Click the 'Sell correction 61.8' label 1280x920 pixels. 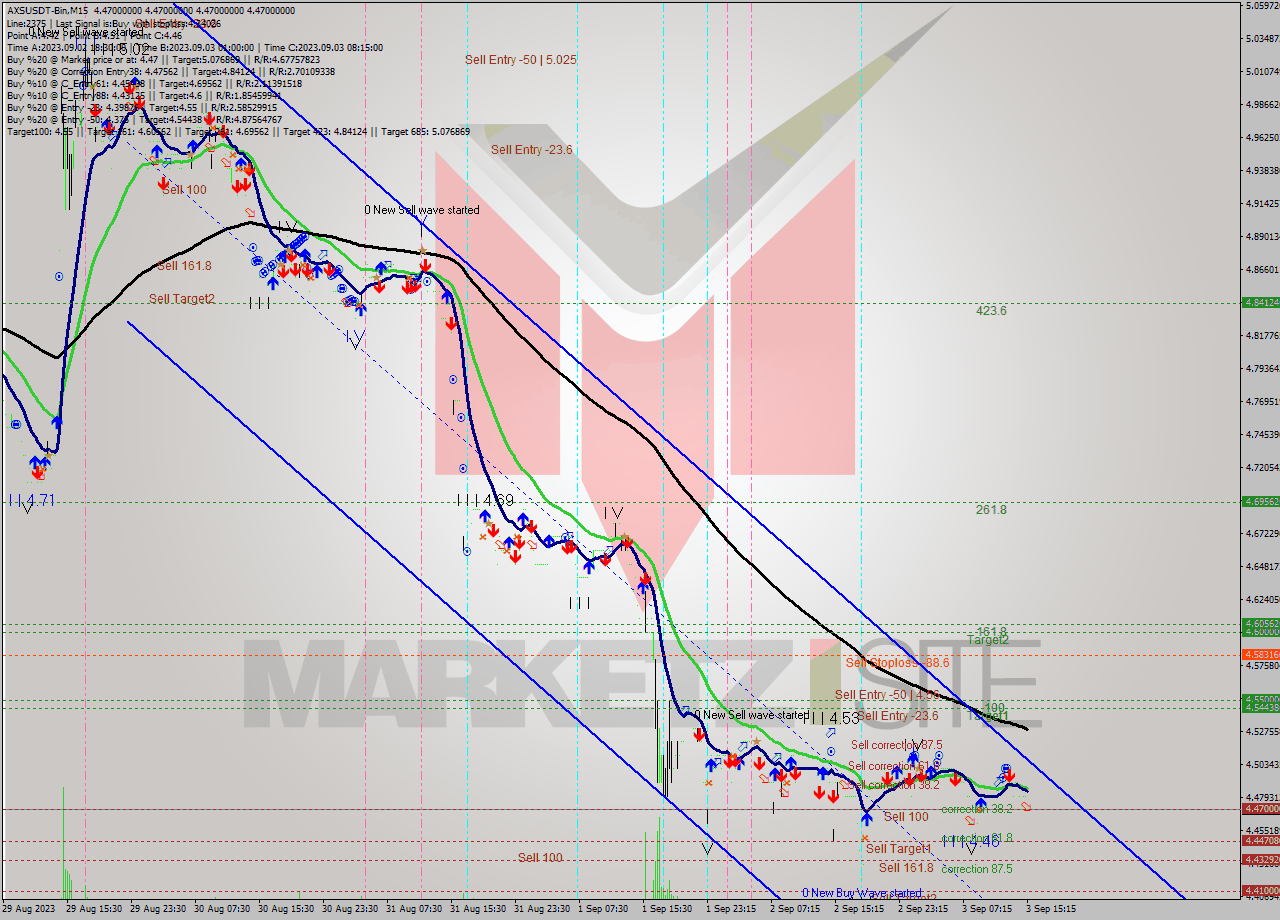(x=893, y=766)
